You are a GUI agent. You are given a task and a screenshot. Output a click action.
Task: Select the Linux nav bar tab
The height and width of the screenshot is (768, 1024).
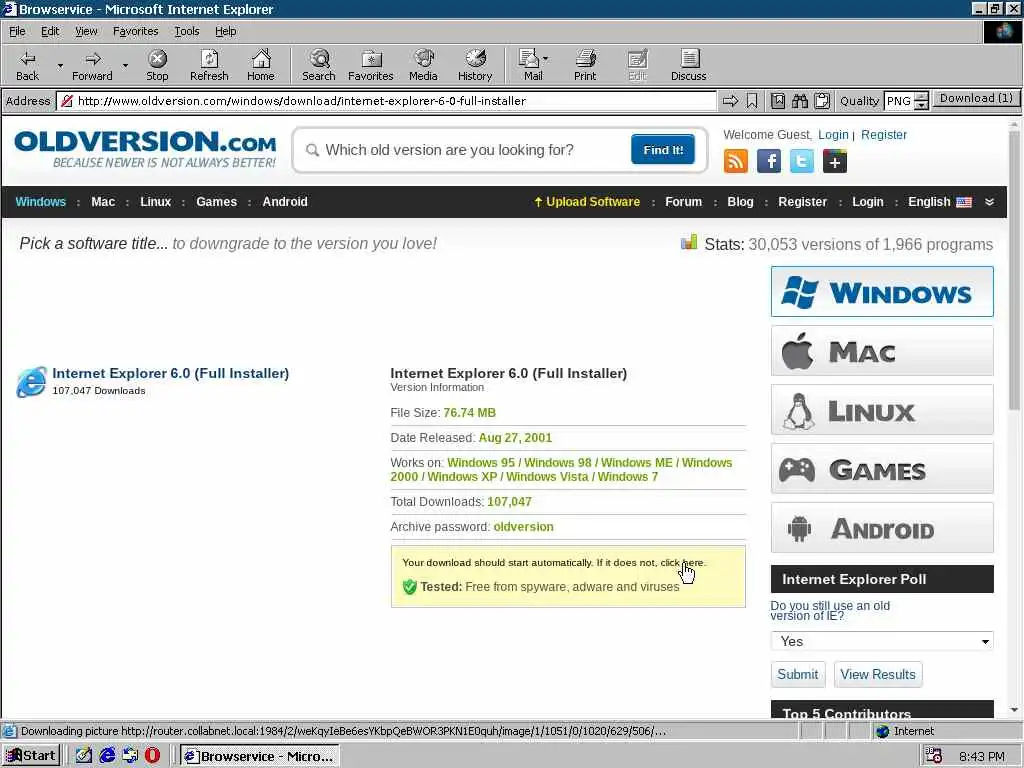pyautogui.click(x=155, y=202)
